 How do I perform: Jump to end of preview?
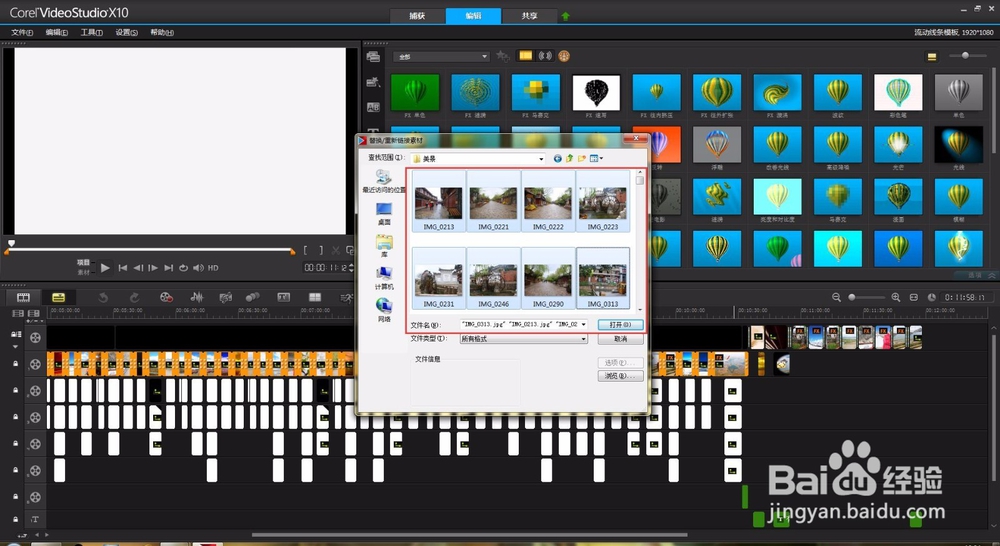[x=168, y=268]
